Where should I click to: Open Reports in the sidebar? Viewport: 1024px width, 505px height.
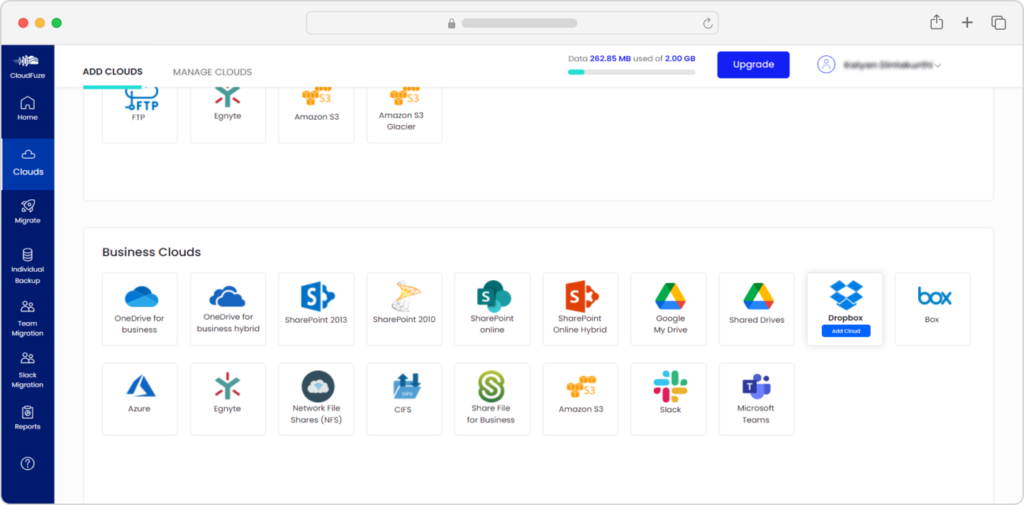click(27, 418)
